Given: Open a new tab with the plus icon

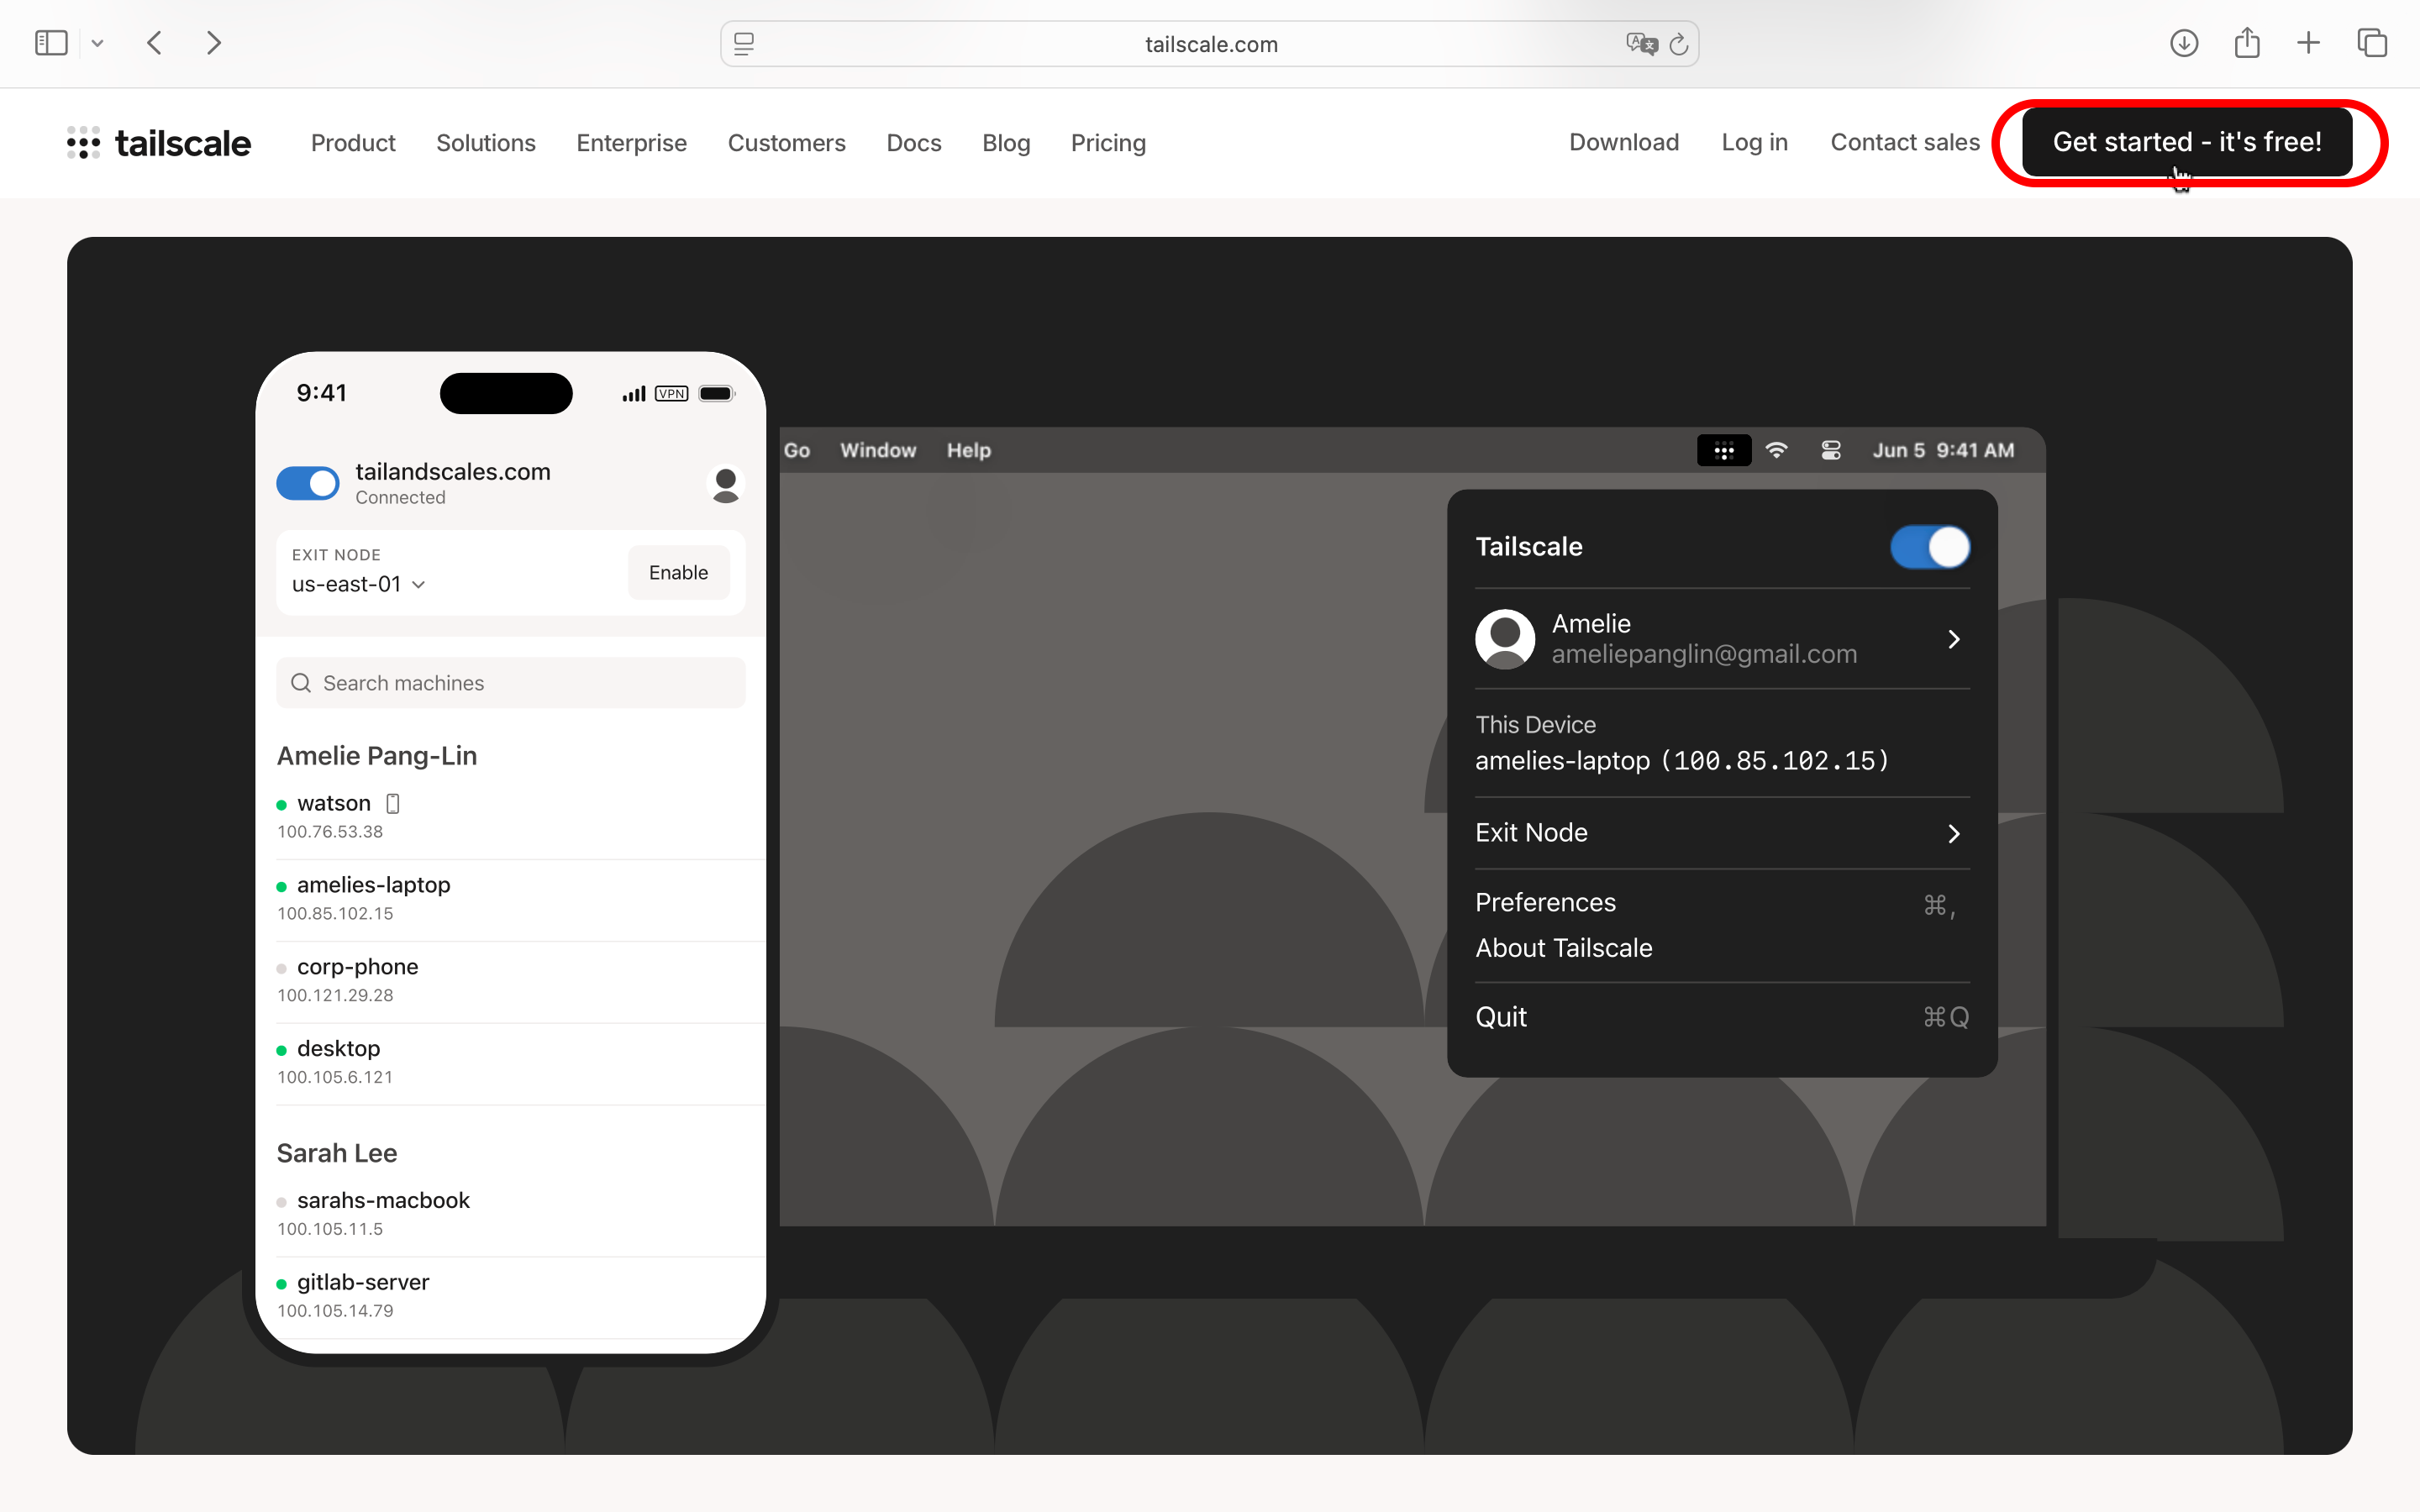Looking at the screenshot, I should tap(2308, 43).
